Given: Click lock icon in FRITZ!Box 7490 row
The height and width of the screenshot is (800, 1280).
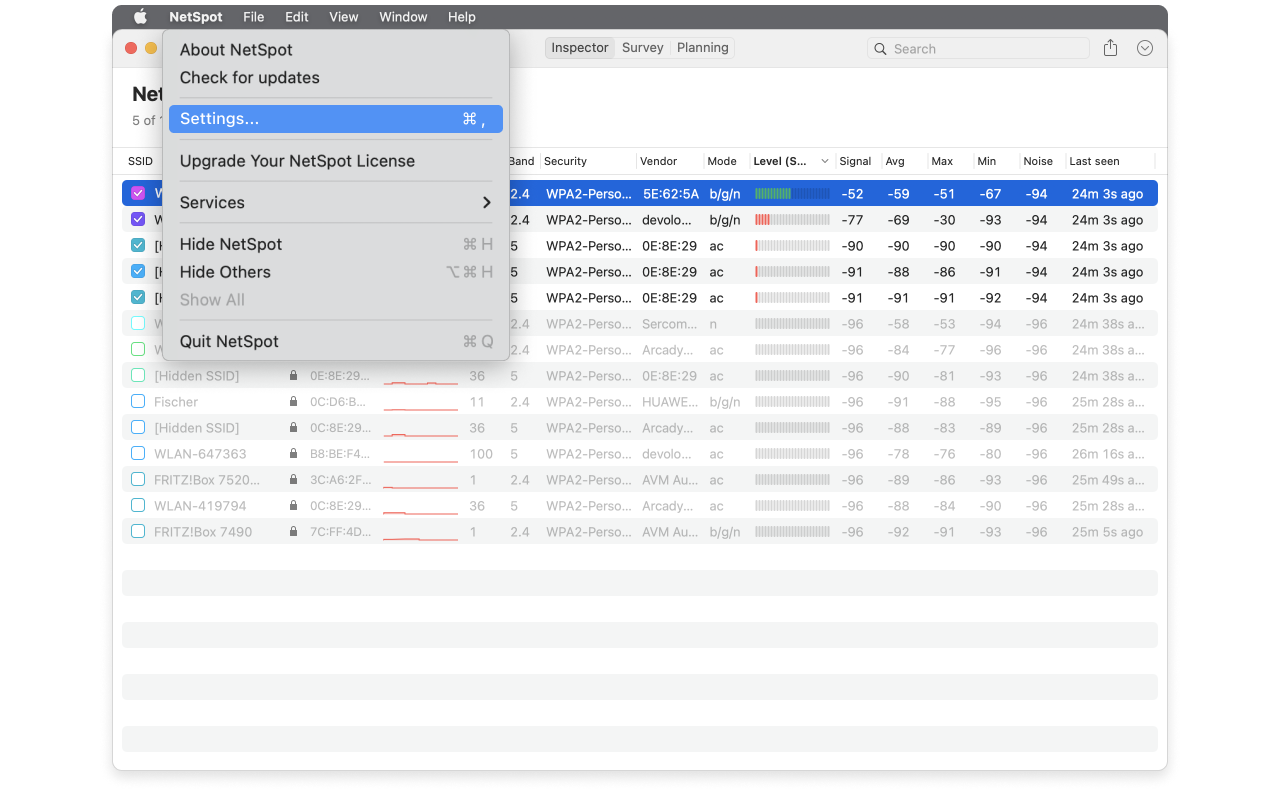Looking at the screenshot, I should tap(293, 532).
